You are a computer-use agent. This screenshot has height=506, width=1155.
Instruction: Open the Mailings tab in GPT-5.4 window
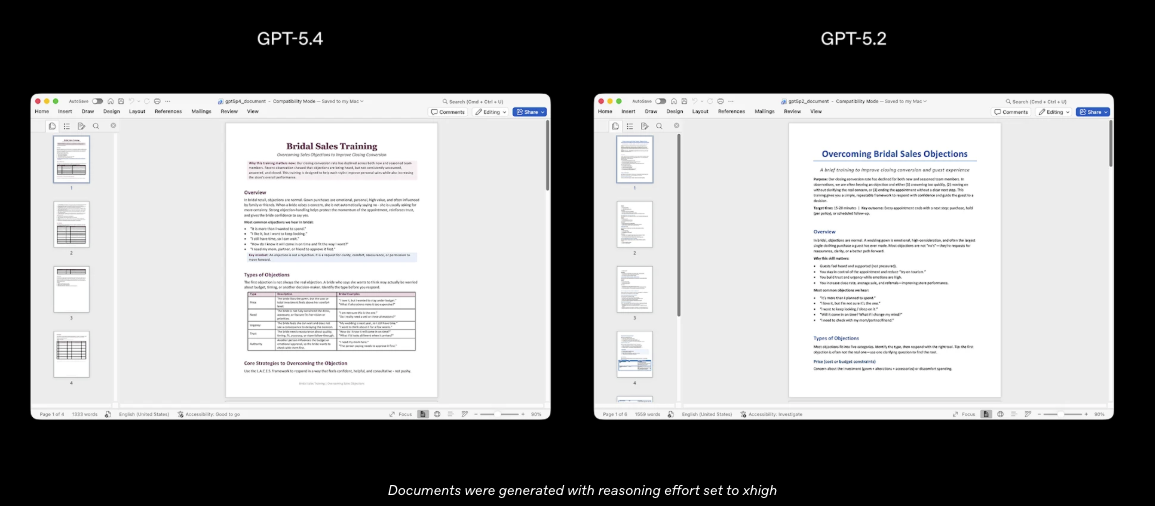click(x=201, y=111)
